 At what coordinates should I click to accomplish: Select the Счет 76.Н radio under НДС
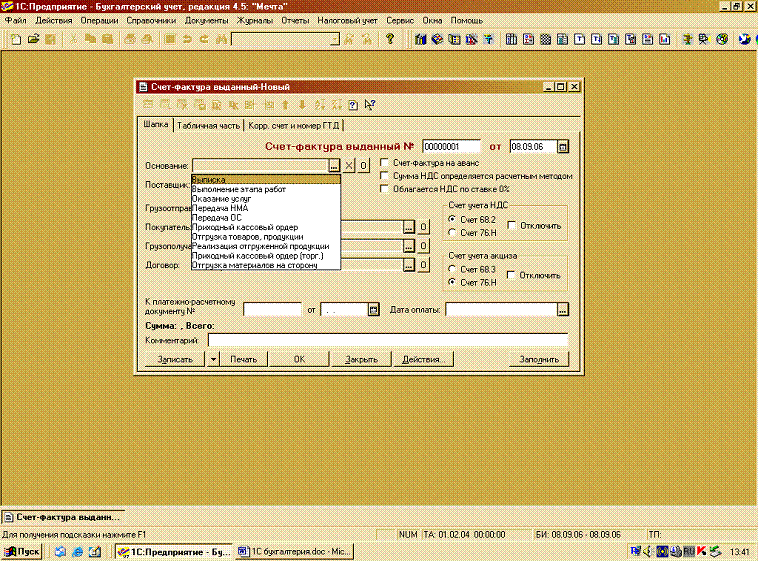[453, 232]
